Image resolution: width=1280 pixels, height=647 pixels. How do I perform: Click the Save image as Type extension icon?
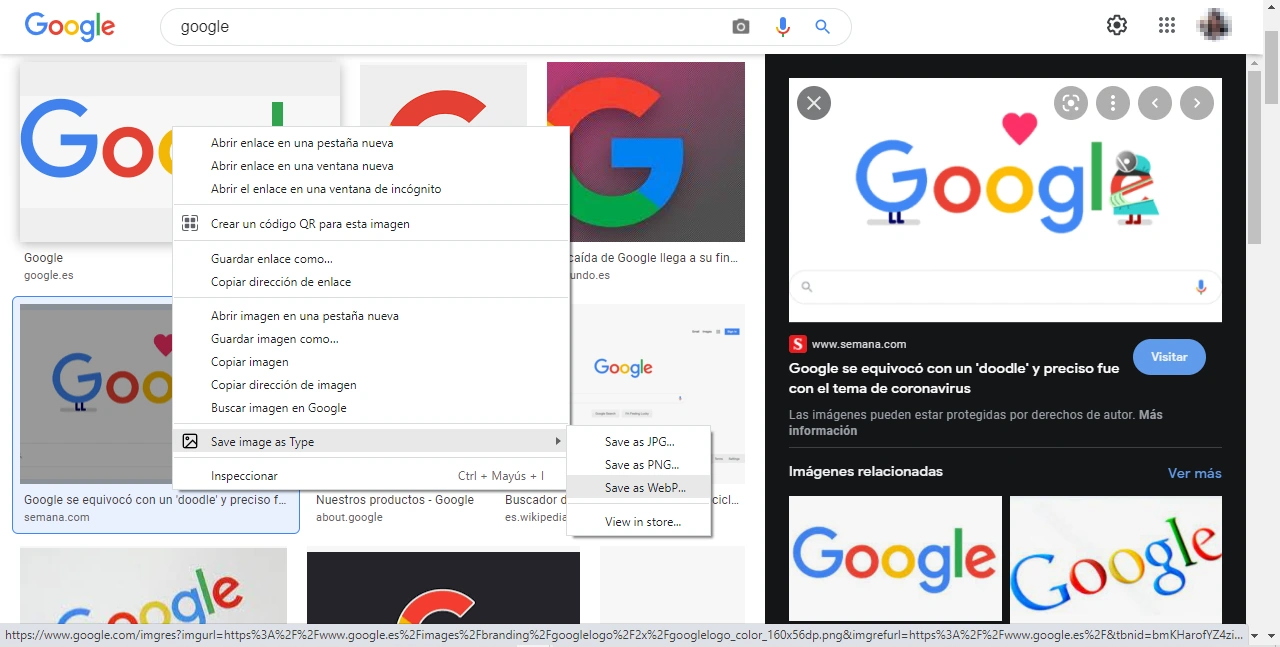coord(190,441)
